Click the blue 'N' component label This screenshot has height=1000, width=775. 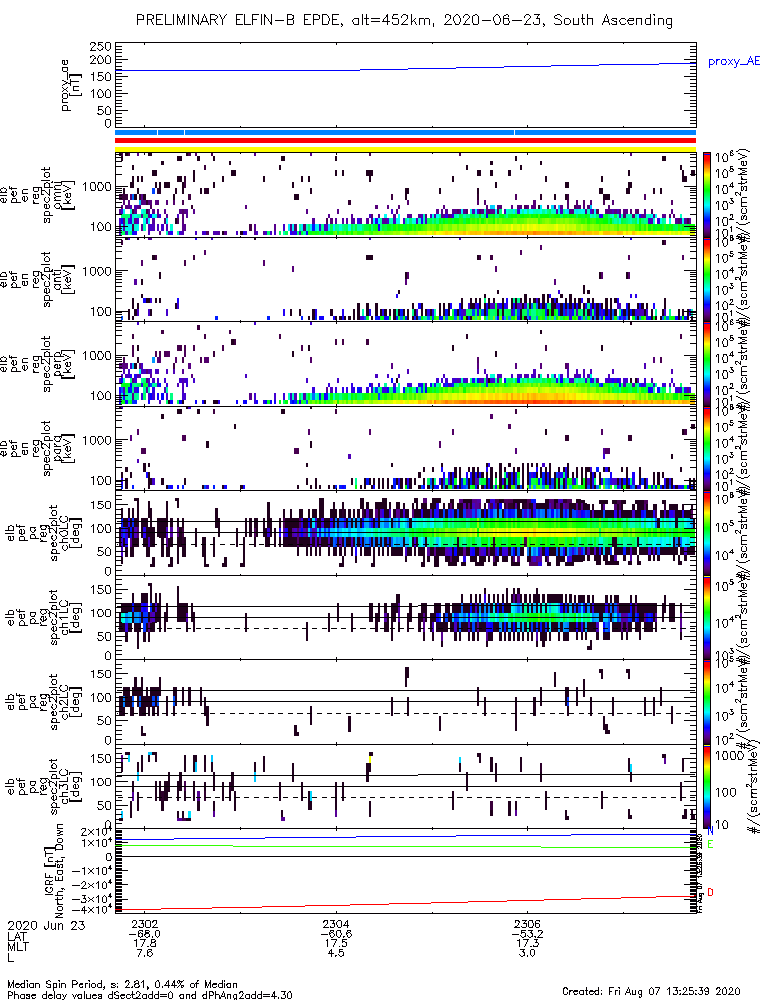coord(710,831)
